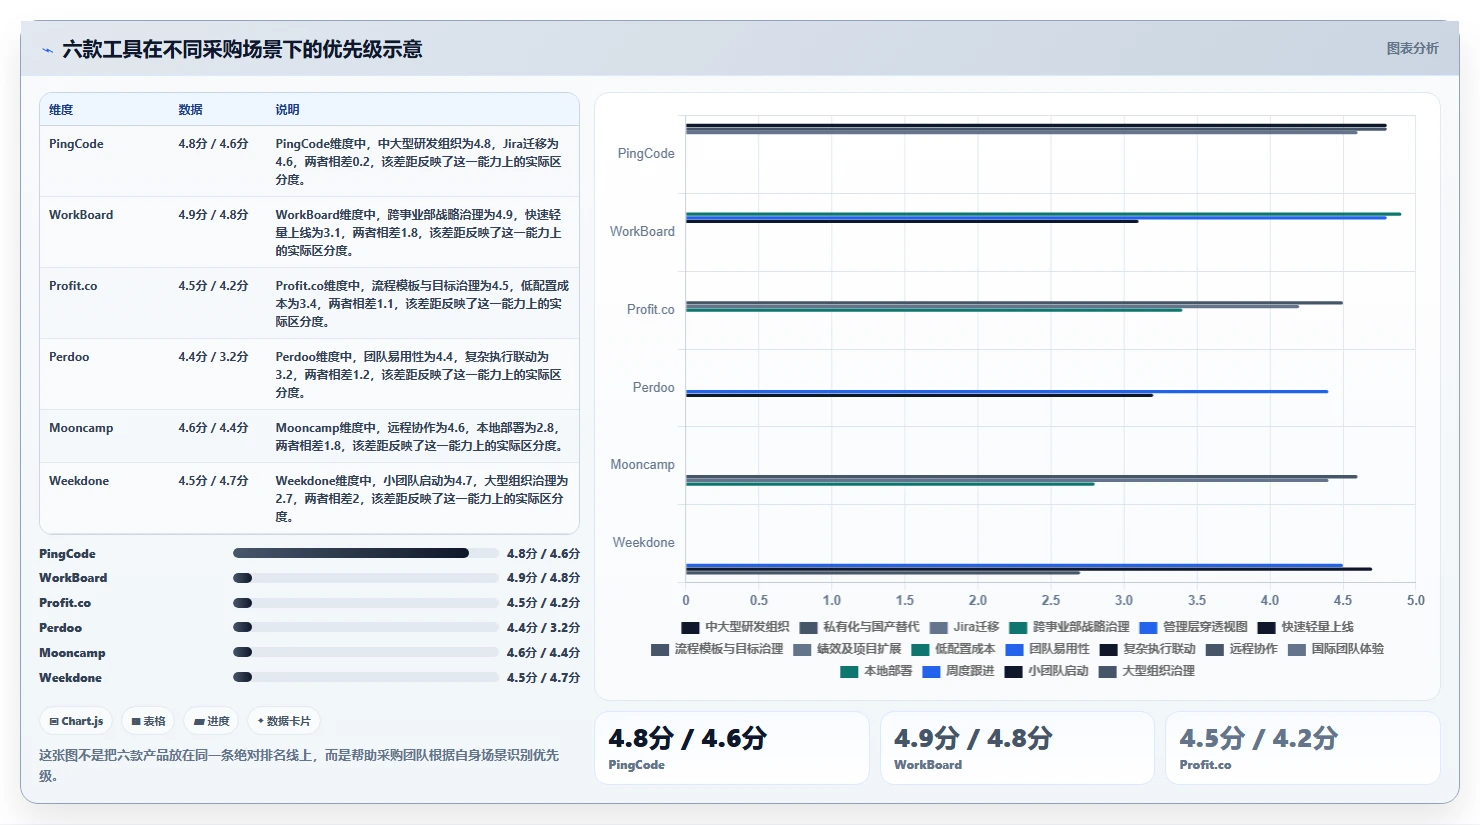Open the WorkBoard 4.9分 / 4.8分 score card

point(1017,748)
